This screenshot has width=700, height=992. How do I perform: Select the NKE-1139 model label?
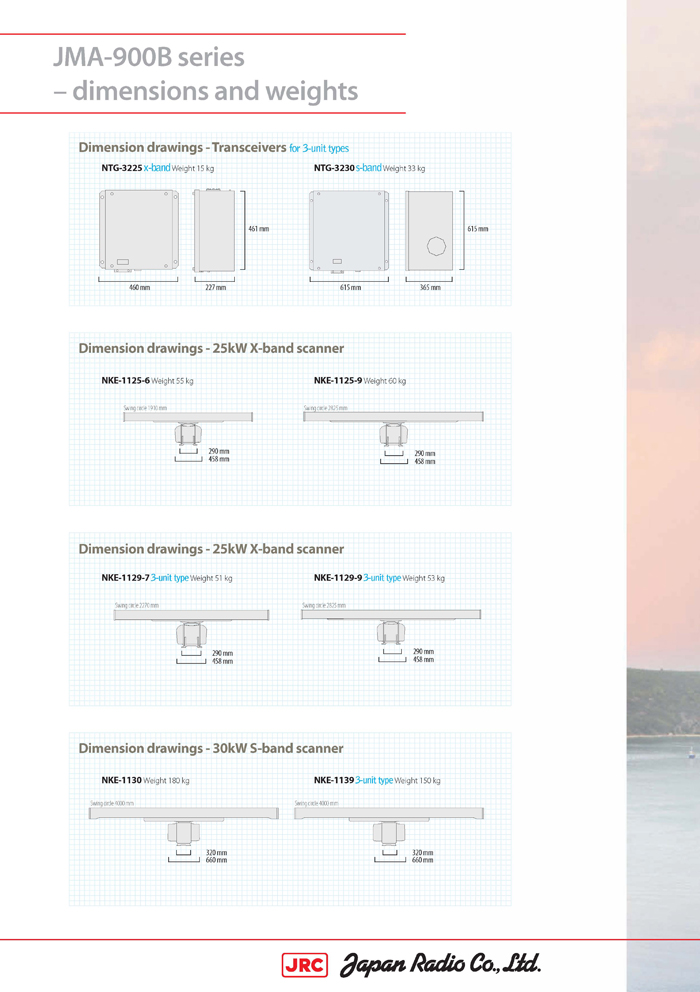[x=334, y=781]
